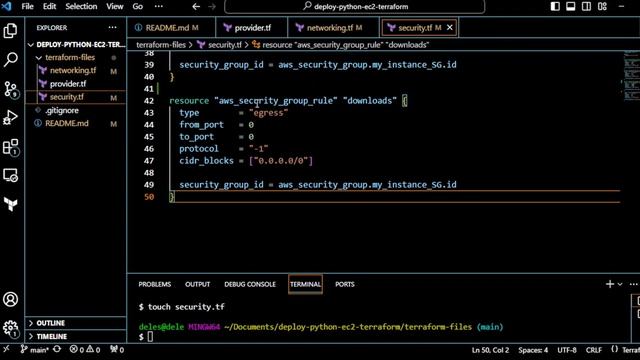Click the command center search box
Image resolution: width=640 pixels, height=360 pixels.
[354, 7]
